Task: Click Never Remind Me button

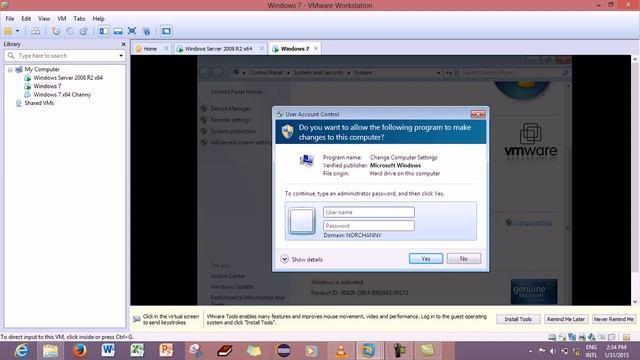Action: click(613, 319)
